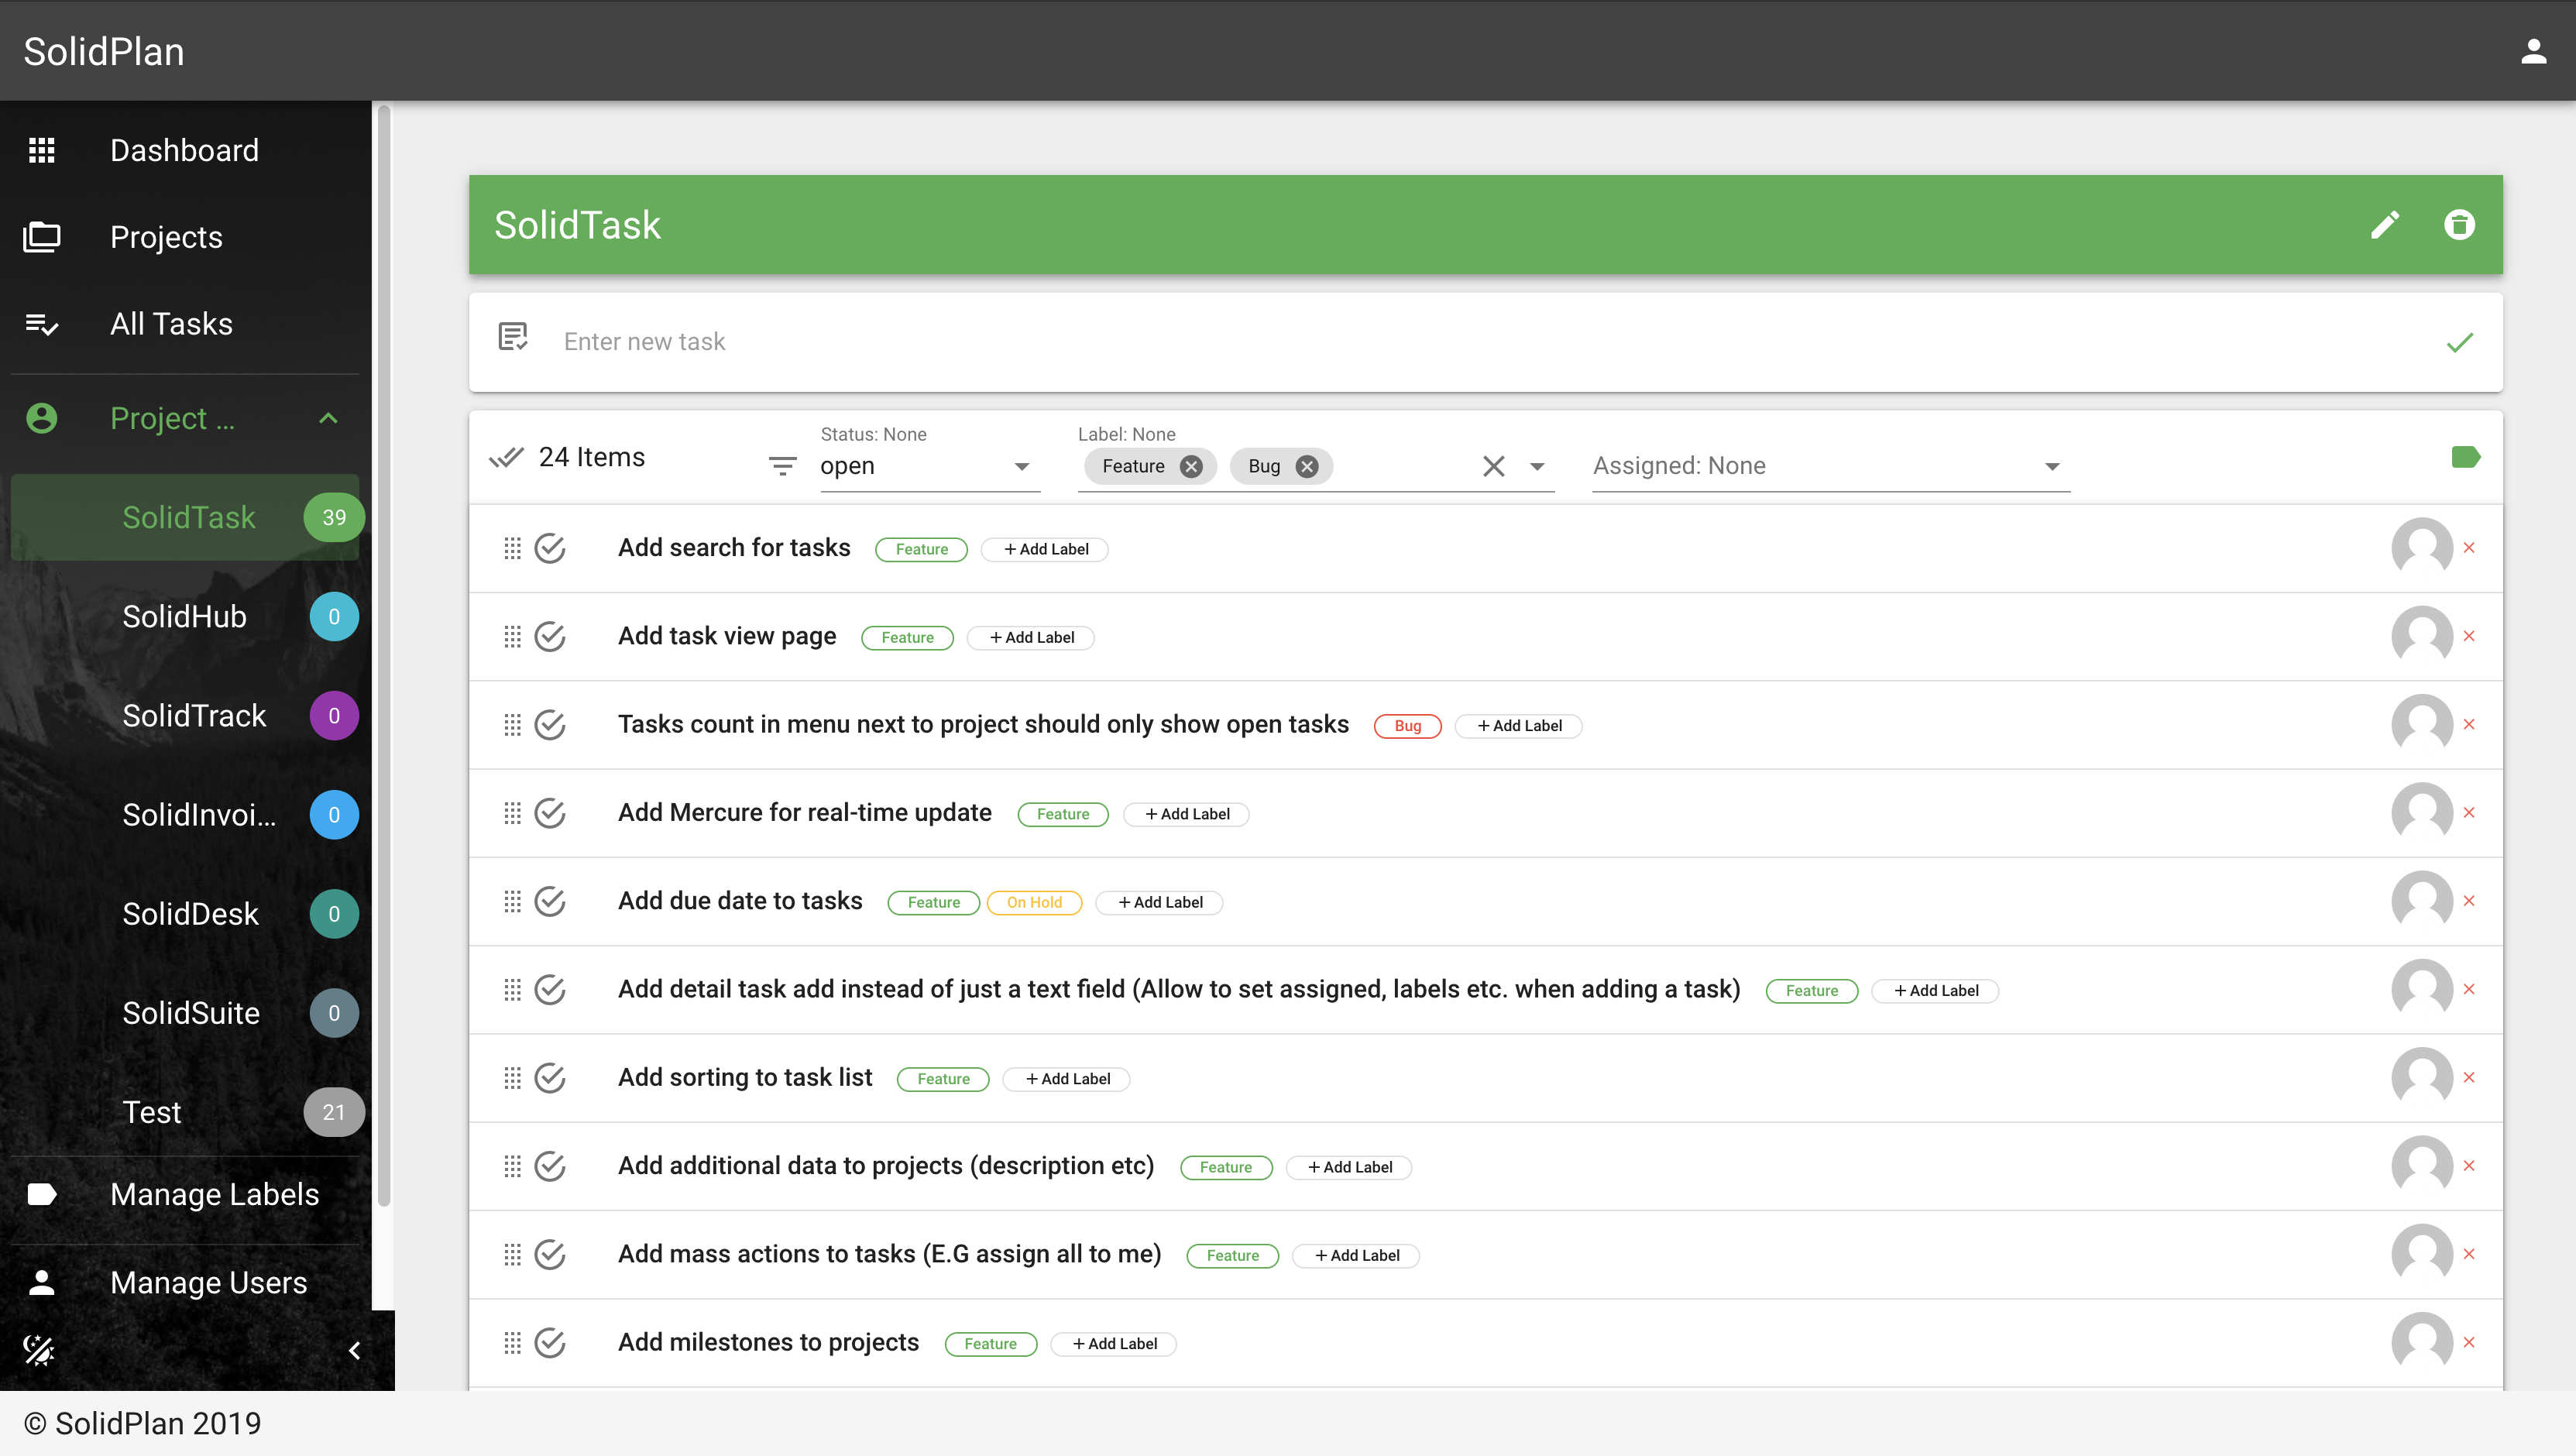Screen dimensions: 2576x1456
Task: Toggle dark mode icon in sidebar footer
Action: tap(39, 1351)
